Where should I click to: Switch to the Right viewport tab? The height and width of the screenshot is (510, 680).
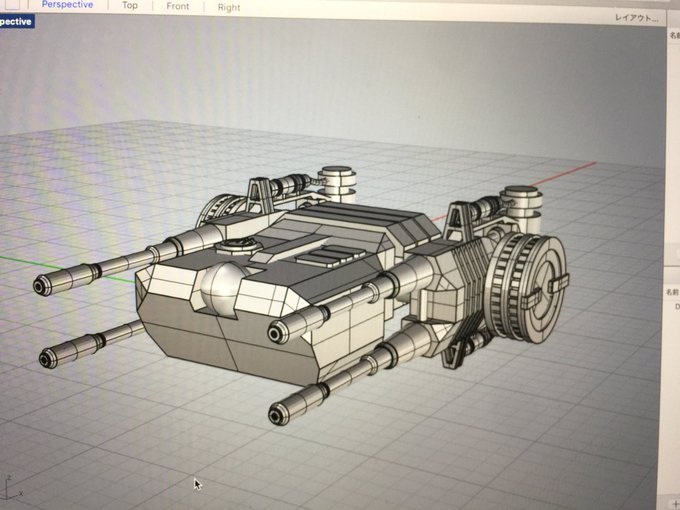229,7
